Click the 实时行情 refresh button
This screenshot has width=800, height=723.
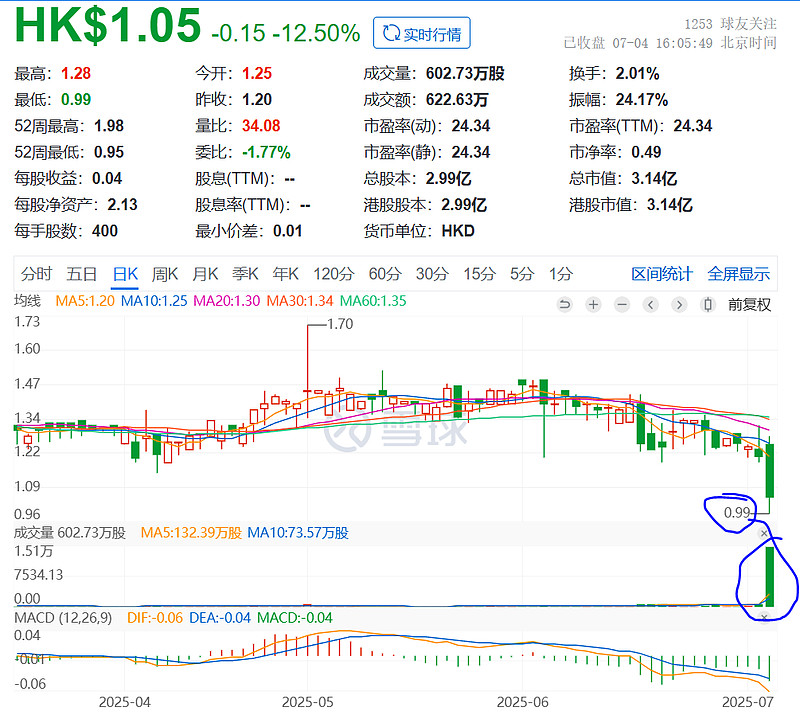tap(421, 33)
